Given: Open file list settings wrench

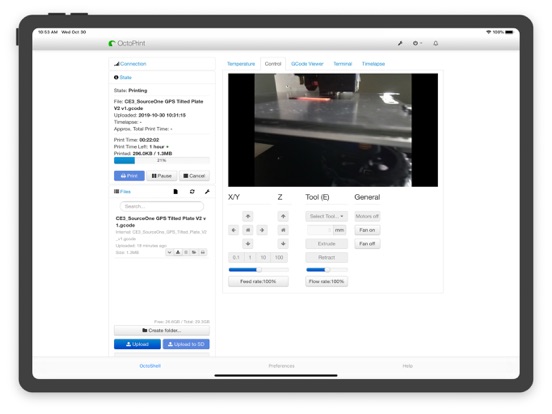Looking at the screenshot, I should [x=207, y=192].
